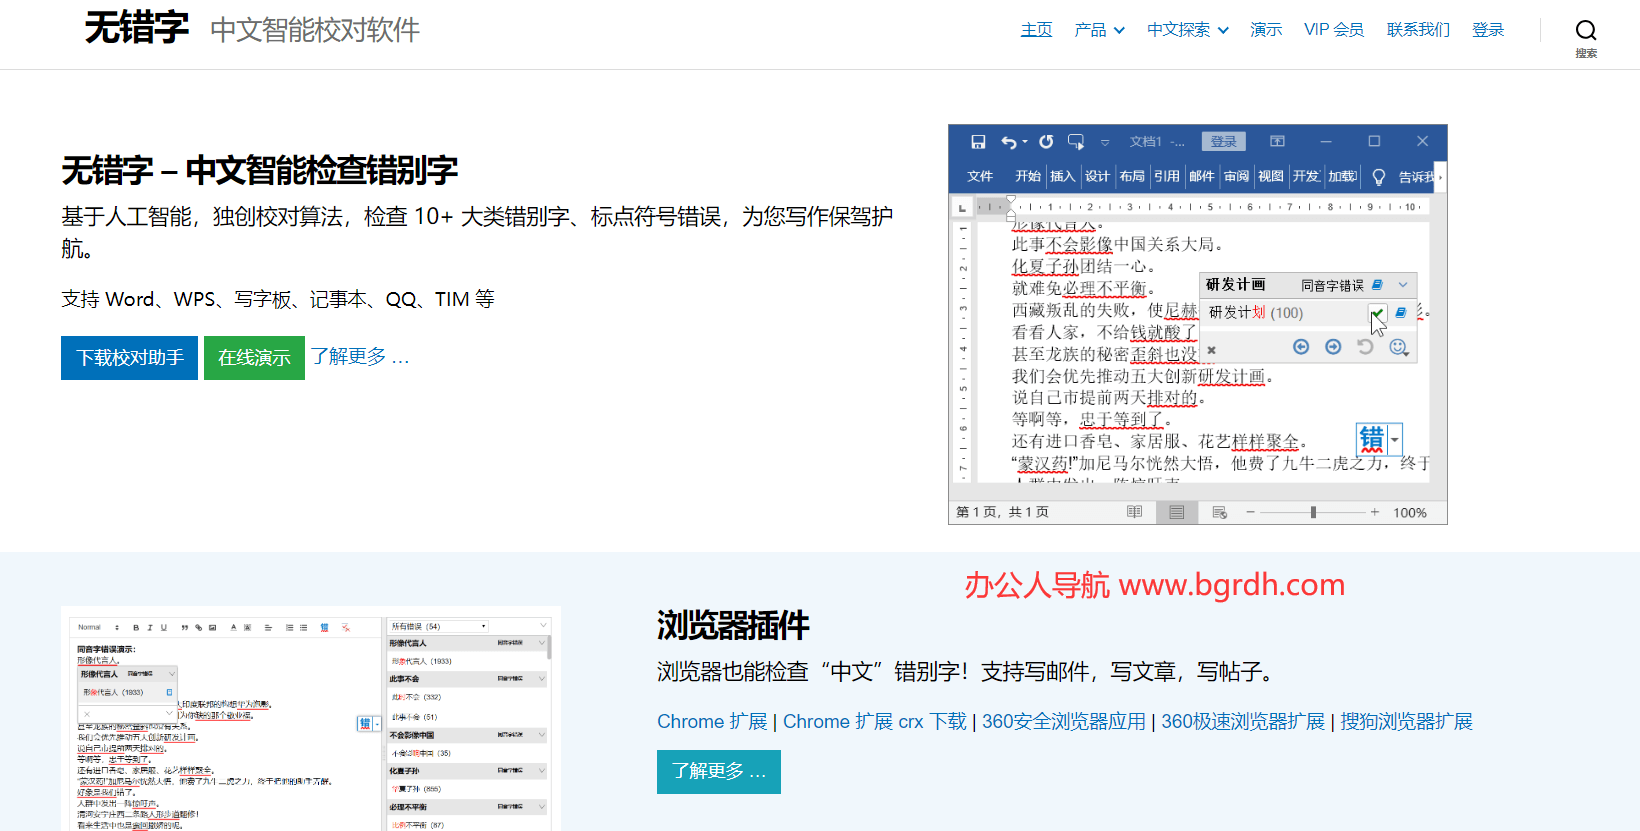Open the Chrome 扩展 crx 下载 link
The image size is (1640, 831).
pyautogui.click(x=874, y=722)
